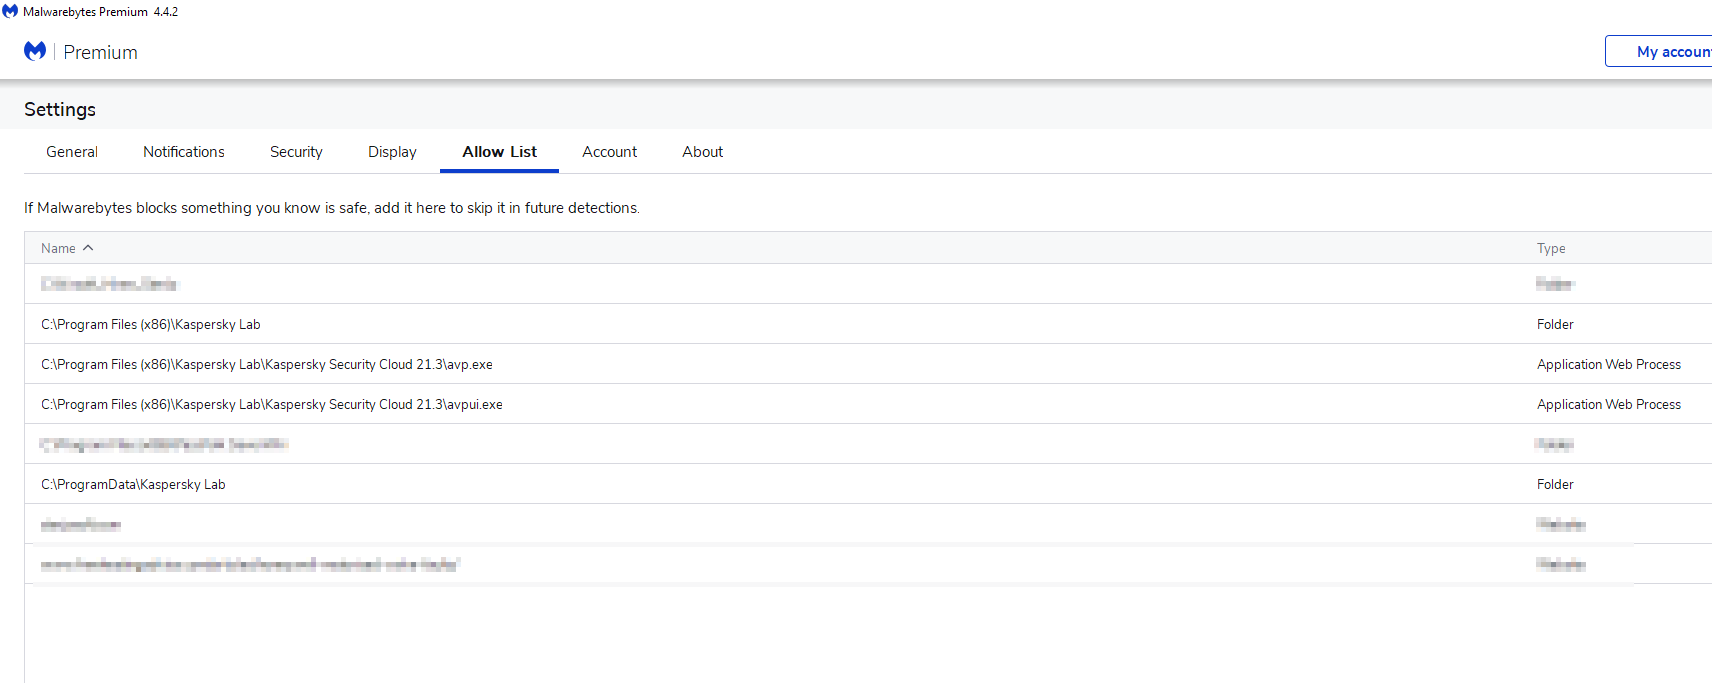Select the Allow List tab
Viewport: 1712px width, 683px height.
coord(499,152)
